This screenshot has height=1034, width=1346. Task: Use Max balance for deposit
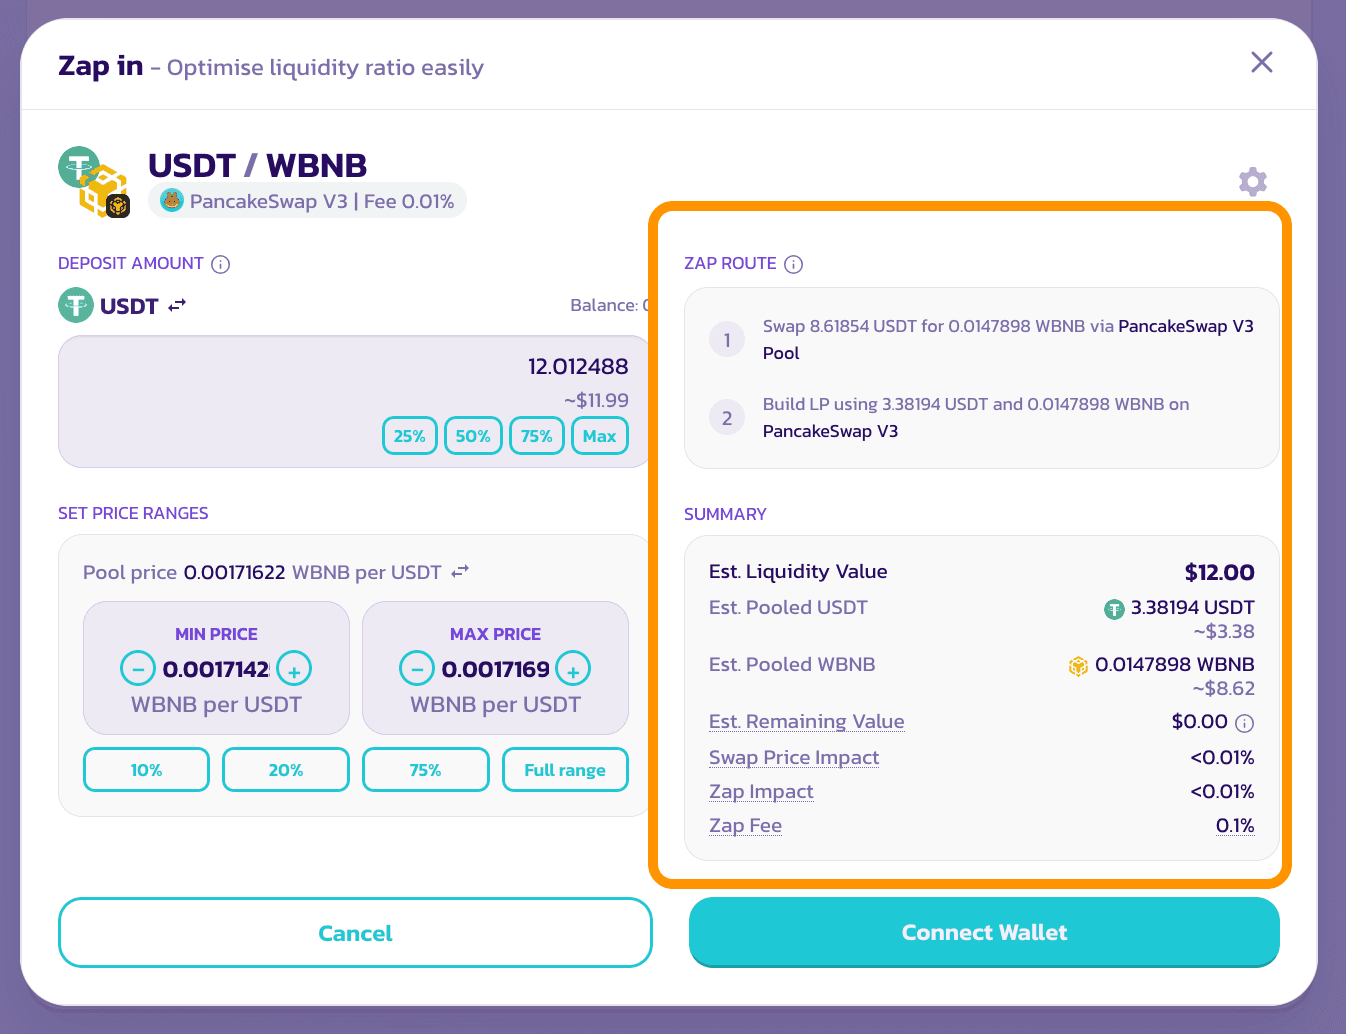pyautogui.click(x=599, y=436)
